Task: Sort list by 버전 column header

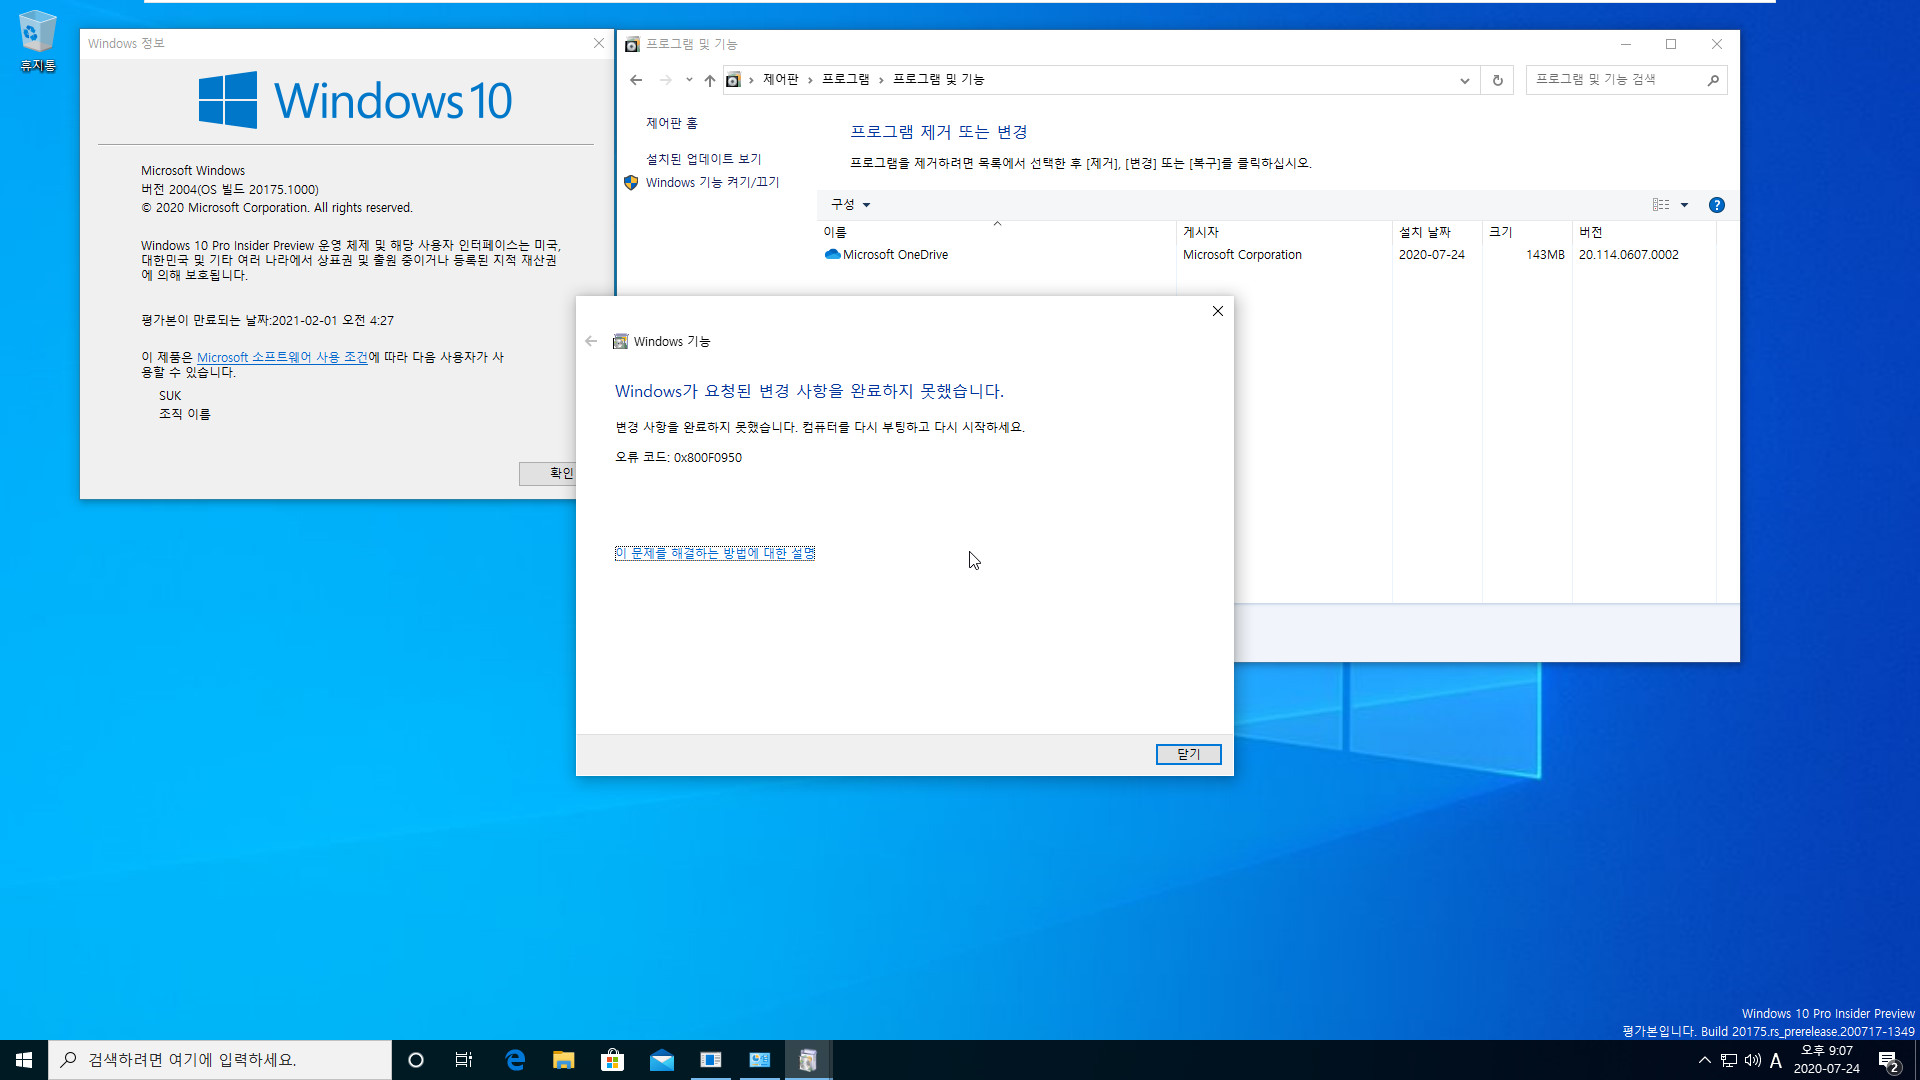Action: pyautogui.click(x=1644, y=232)
